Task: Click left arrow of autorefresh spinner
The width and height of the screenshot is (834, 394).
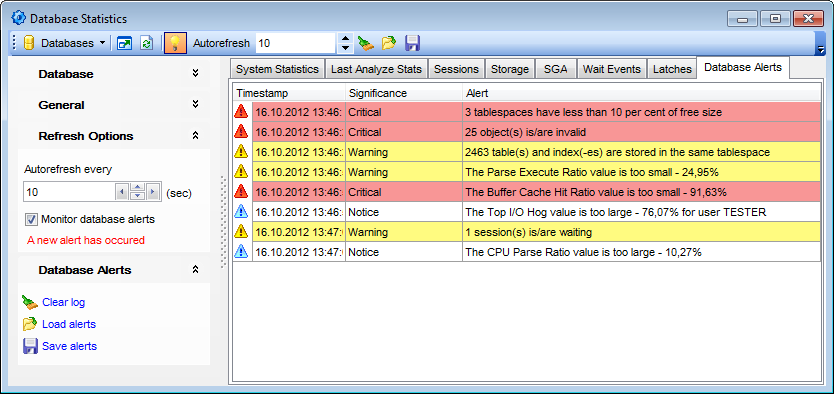Action: [x=122, y=191]
